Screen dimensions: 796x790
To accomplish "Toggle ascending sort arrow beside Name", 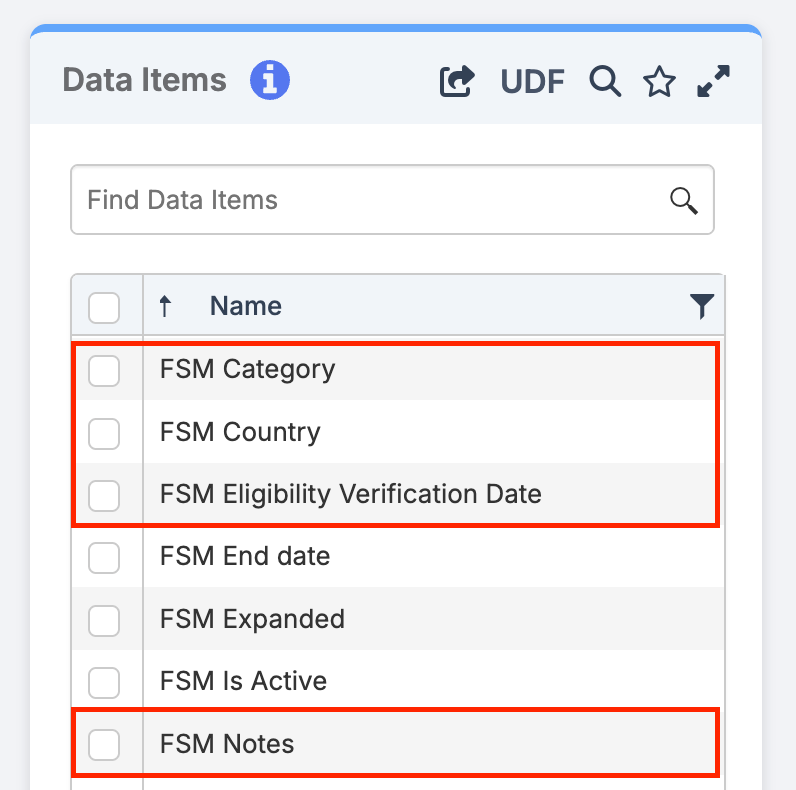I will click(x=165, y=306).
